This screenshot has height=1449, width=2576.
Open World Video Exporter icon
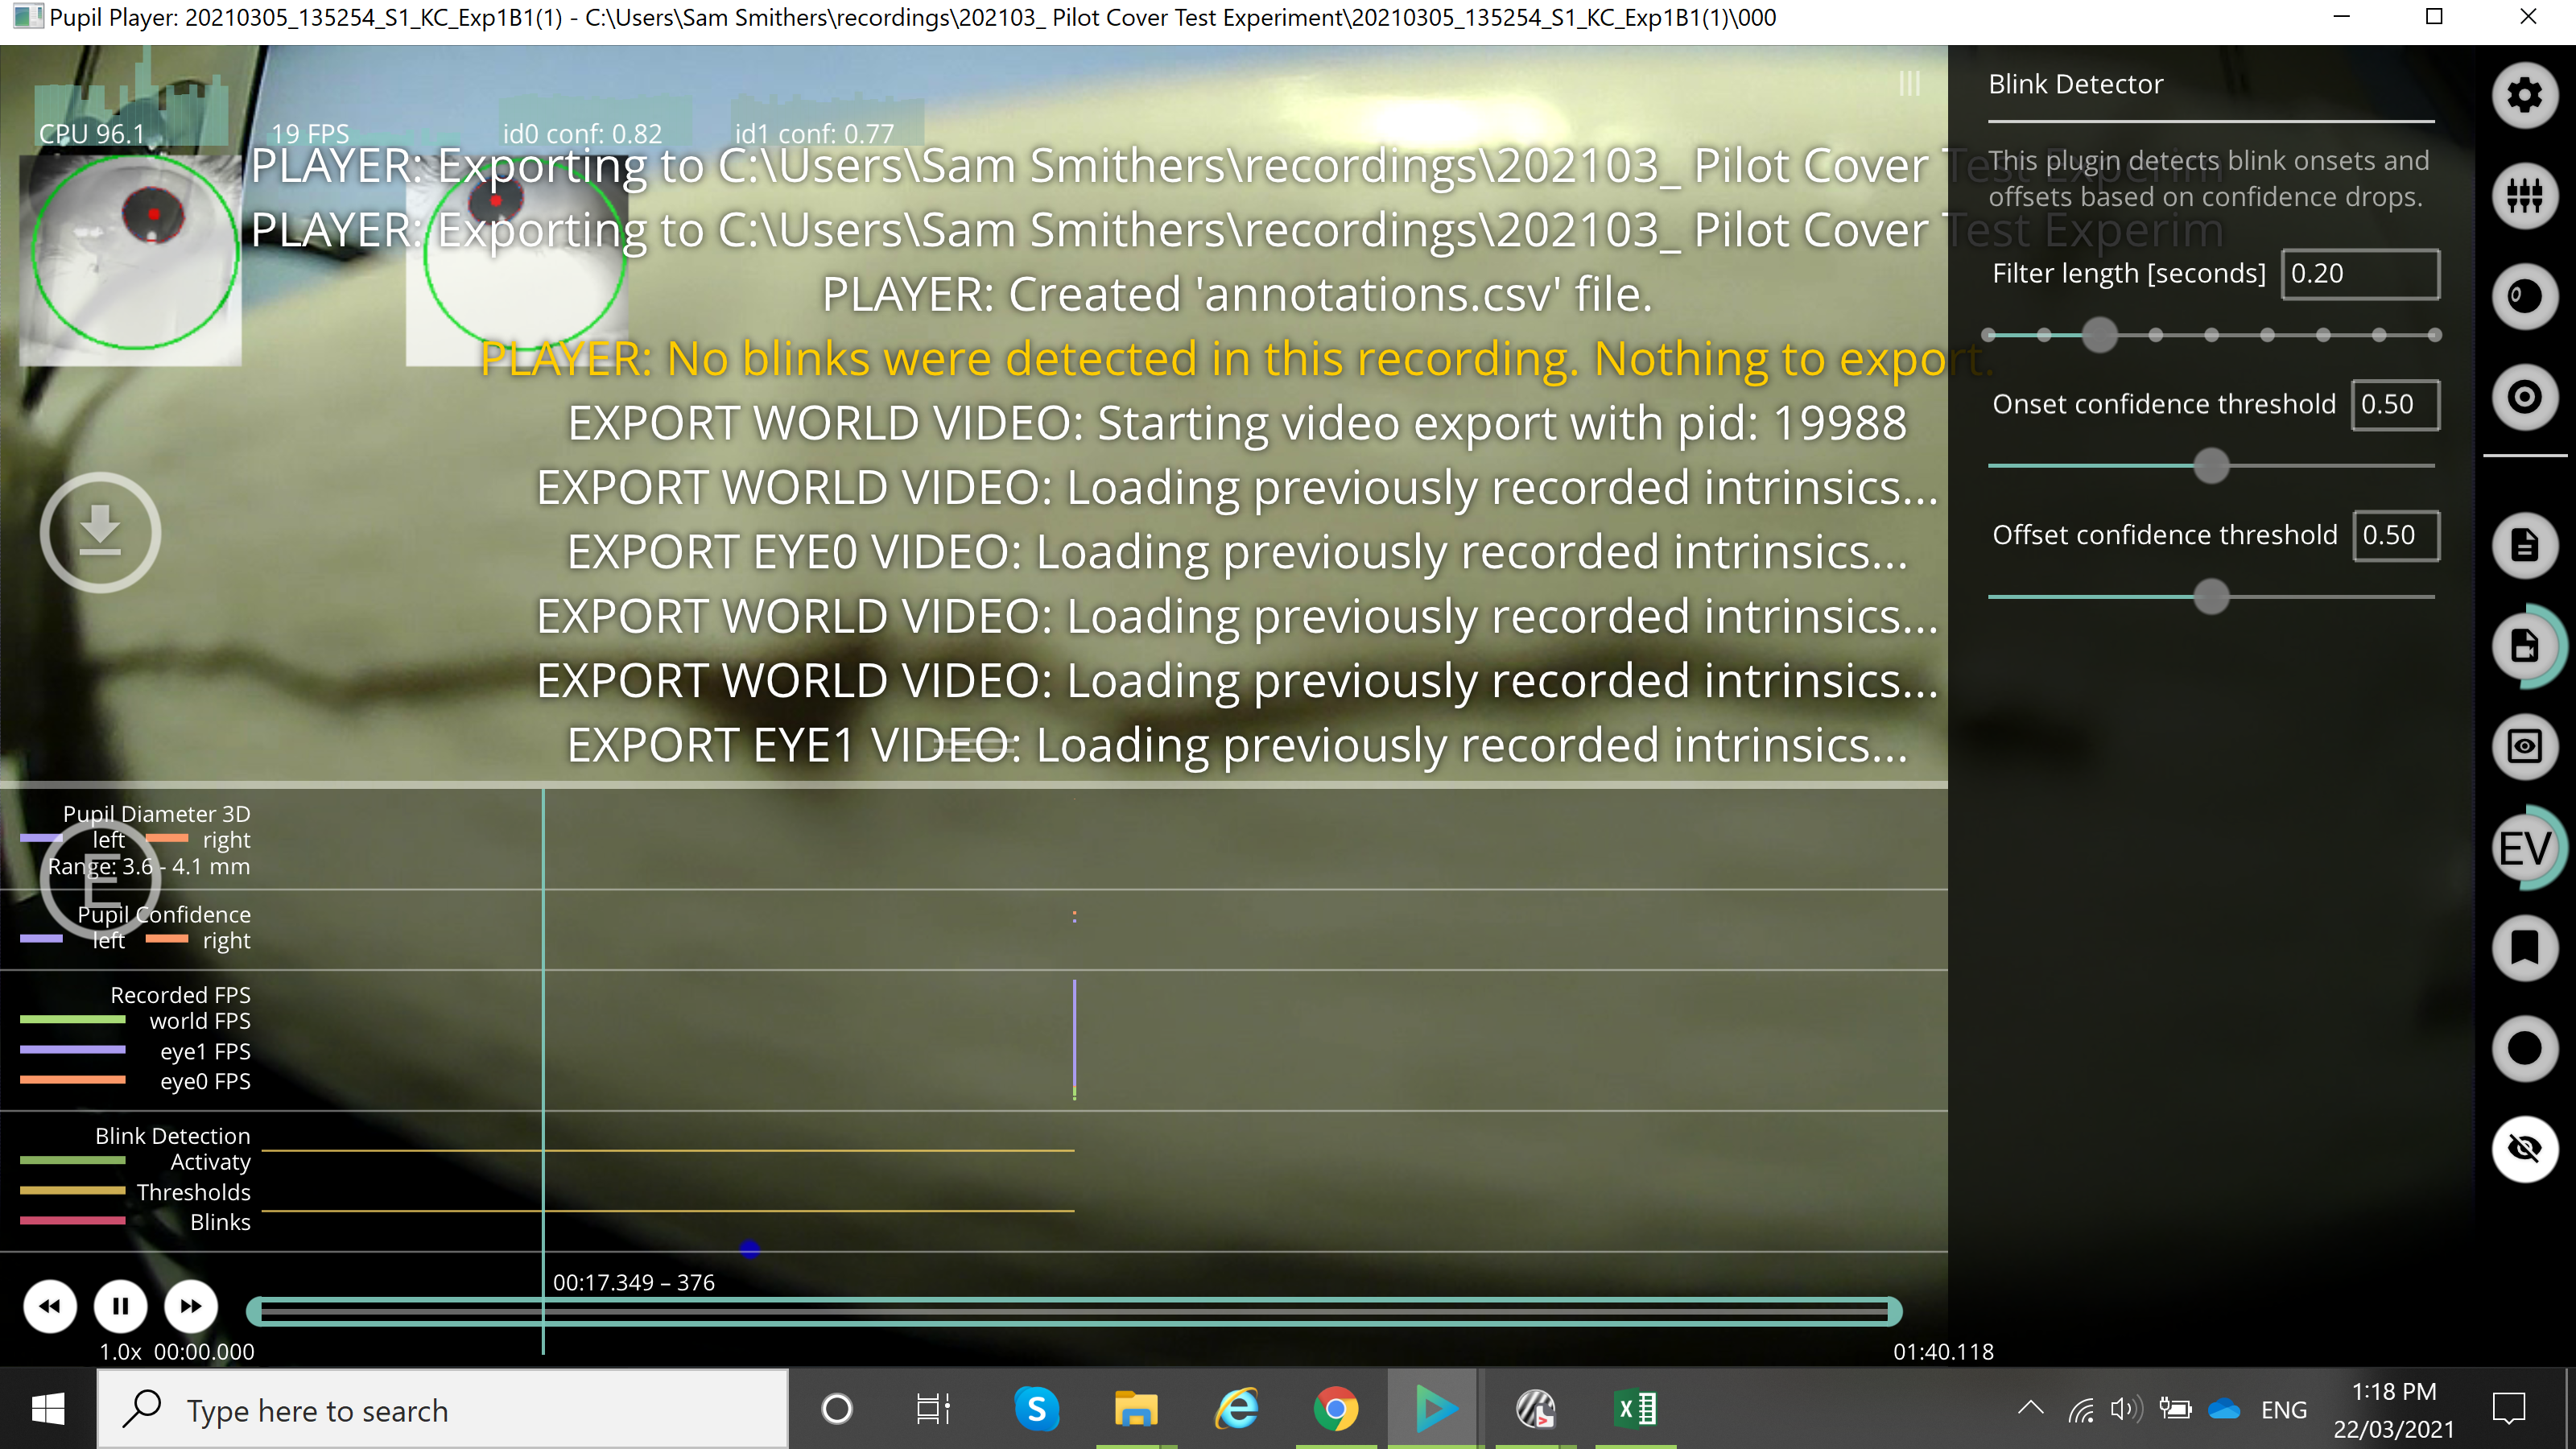pyautogui.click(x=2524, y=646)
